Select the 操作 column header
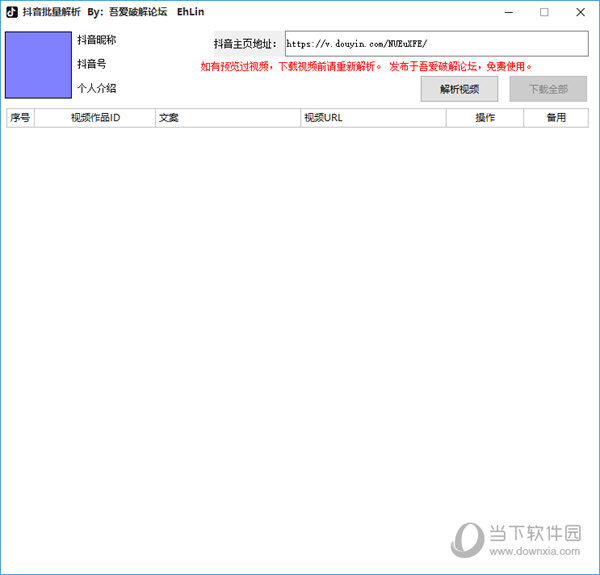This screenshot has width=600, height=575. [x=485, y=118]
